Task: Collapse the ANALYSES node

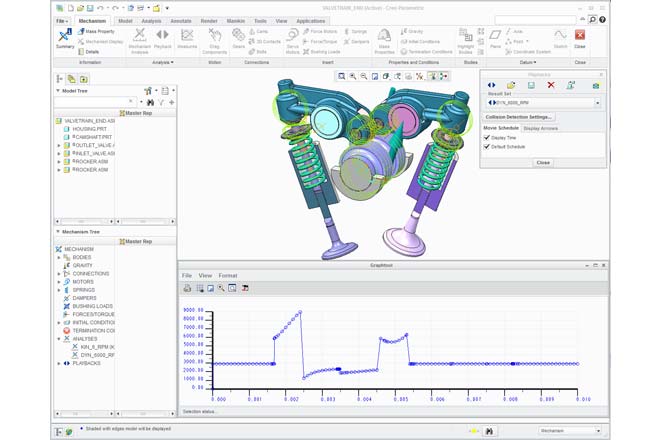Action: point(59,339)
